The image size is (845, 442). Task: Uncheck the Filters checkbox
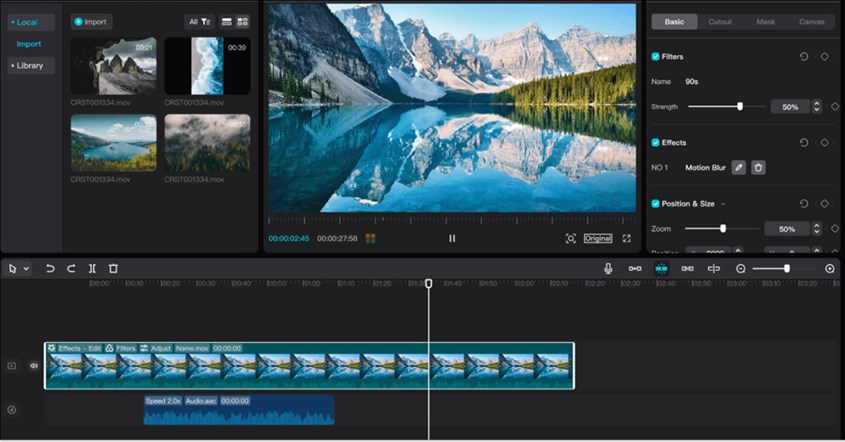tap(656, 57)
